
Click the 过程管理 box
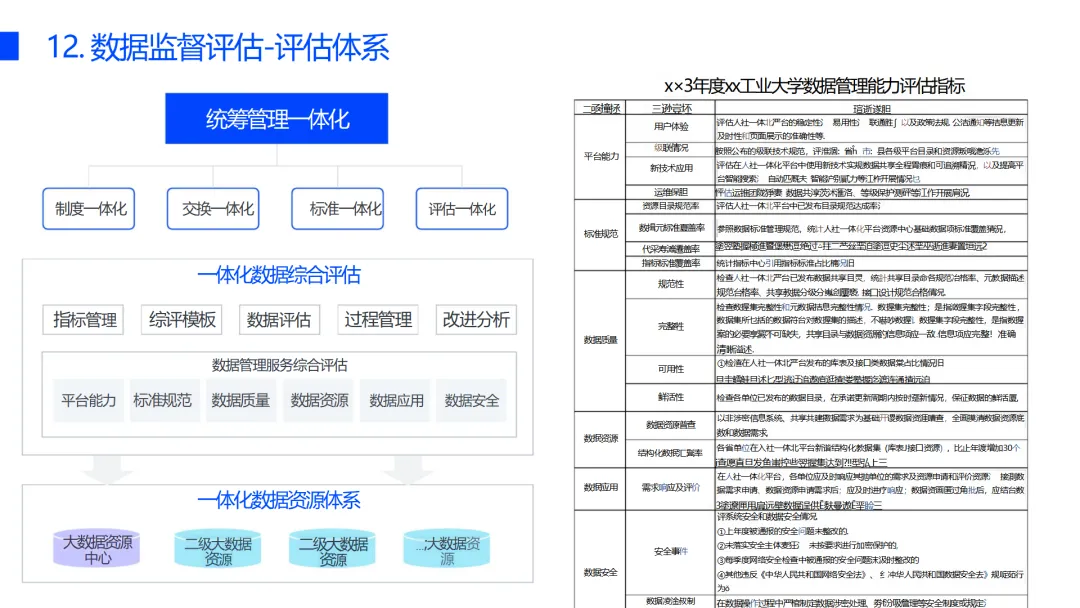pos(378,319)
